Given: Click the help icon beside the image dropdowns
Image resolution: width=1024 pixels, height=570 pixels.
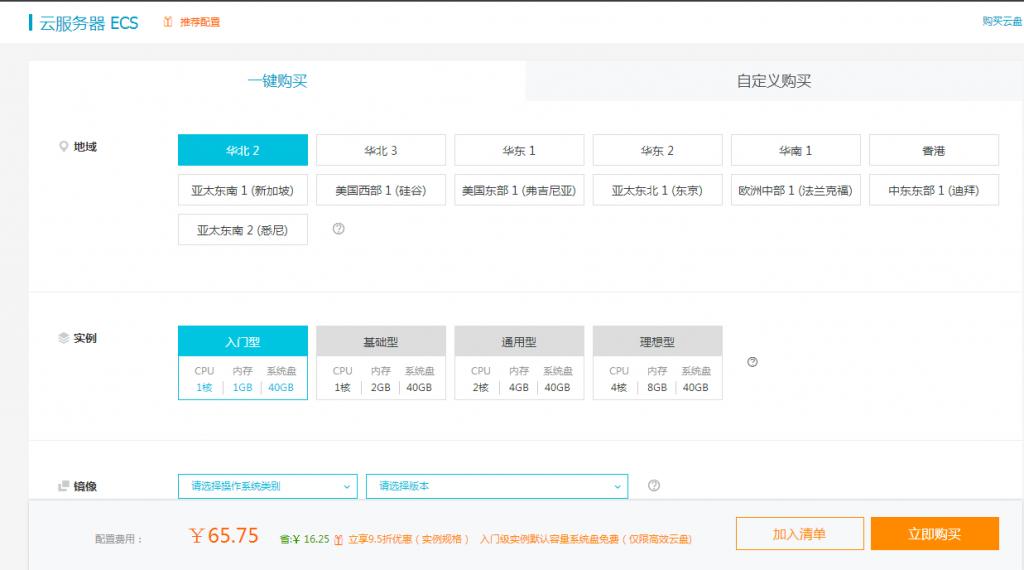Looking at the screenshot, I should pos(654,485).
